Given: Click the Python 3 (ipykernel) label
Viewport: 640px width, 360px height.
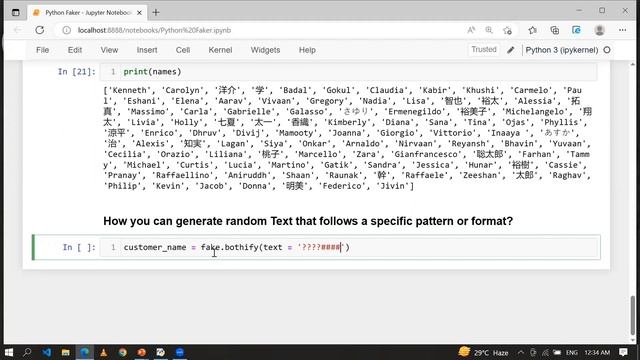Looking at the screenshot, I should pos(562,50).
